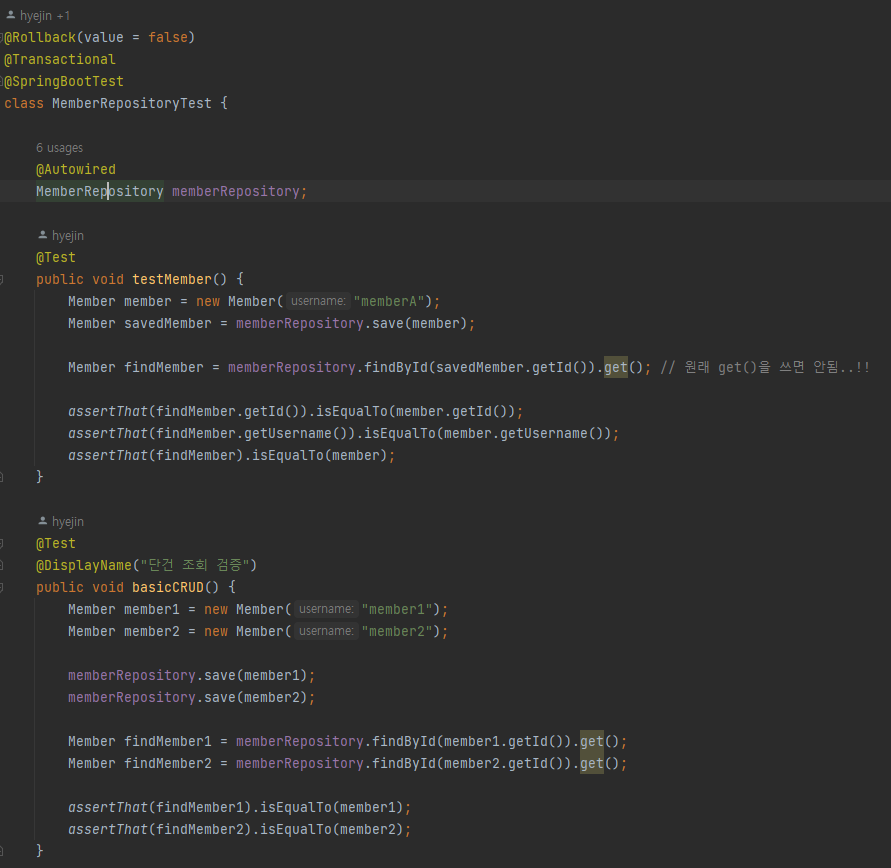This screenshot has width=891, height=868.
Task: Click the hyejin author hint above basicCRUD
Action: click(x=61, y=521)
